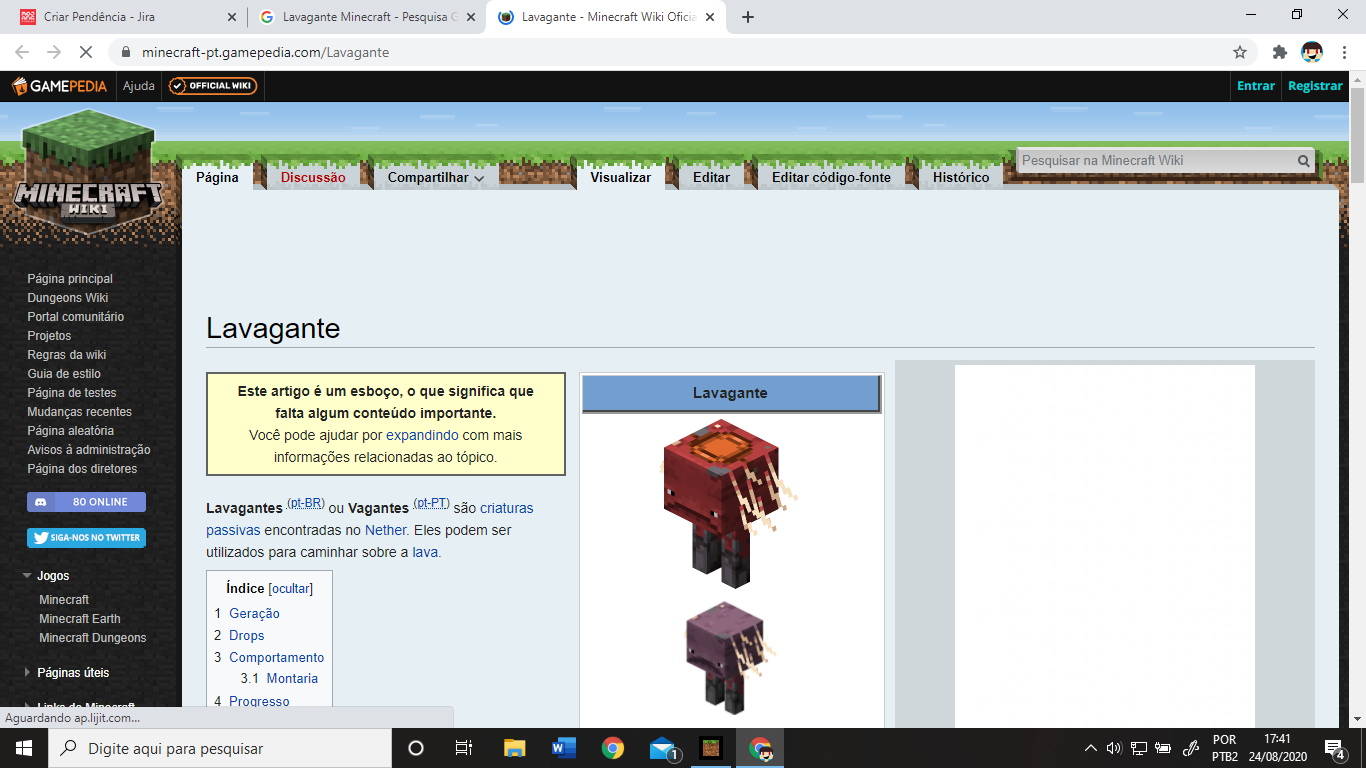Open the Mail app on taskbar
The width and height of the screenshot is (1366, 768).
662,748
